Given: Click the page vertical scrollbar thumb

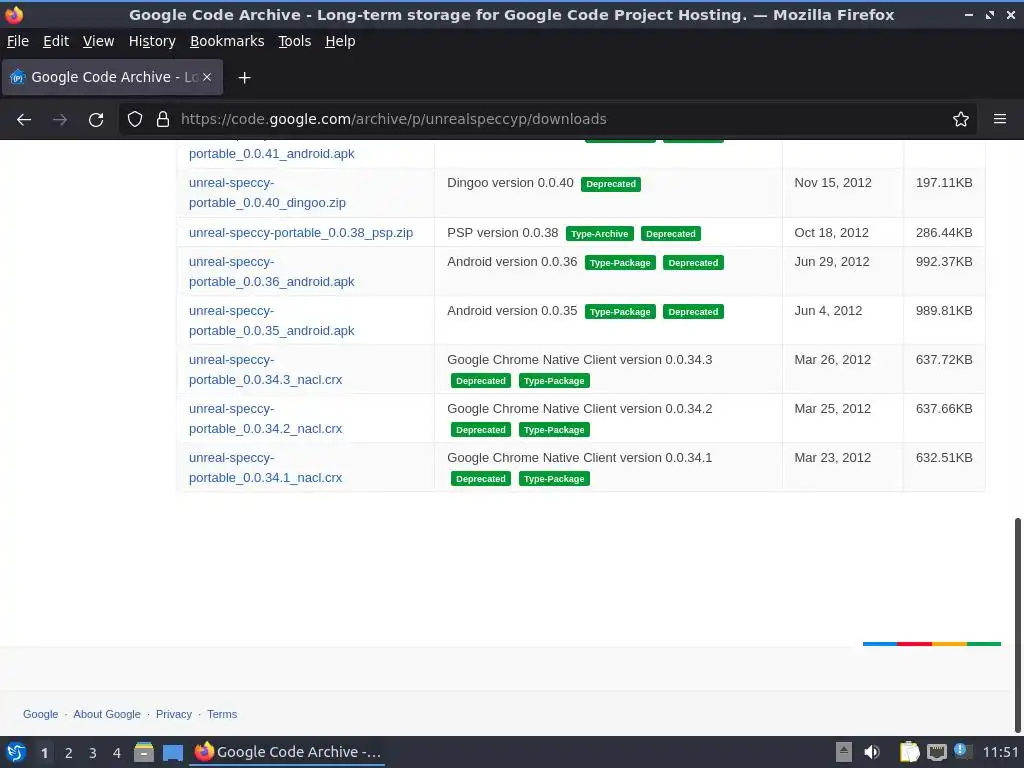Looking at the screenshot, I should (1017, 625).
